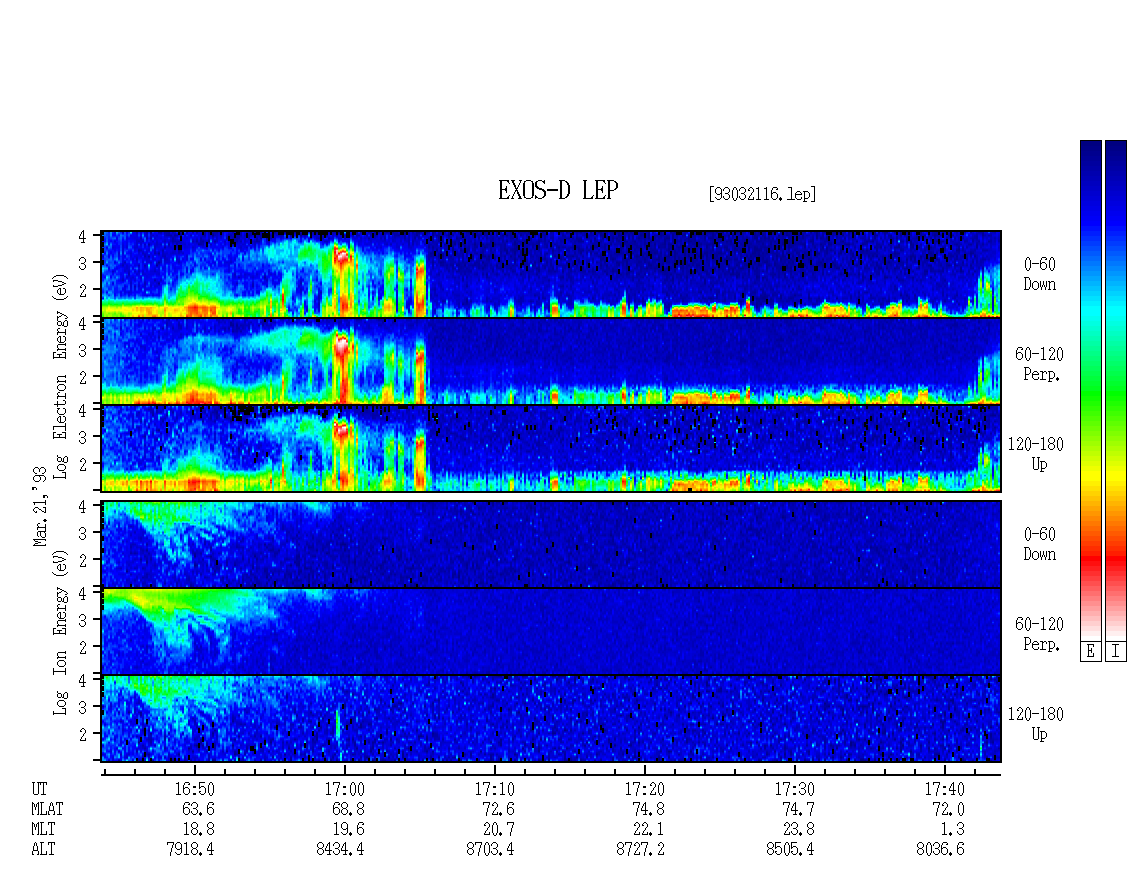Click the Log Ion Energy (eV) axis label
This screenshot has height=875, width=1130.
click(x=61, y=633)
